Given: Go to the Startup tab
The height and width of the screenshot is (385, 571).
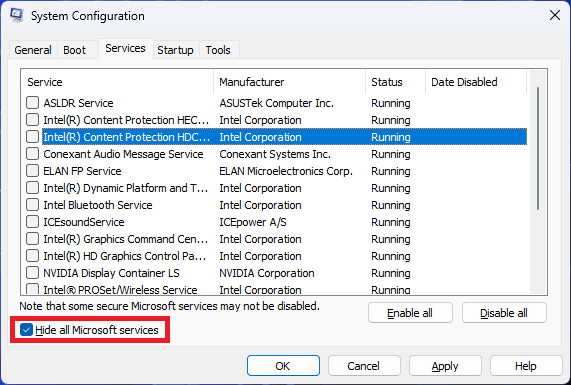Looking at the screenshot, I should 175,50.
